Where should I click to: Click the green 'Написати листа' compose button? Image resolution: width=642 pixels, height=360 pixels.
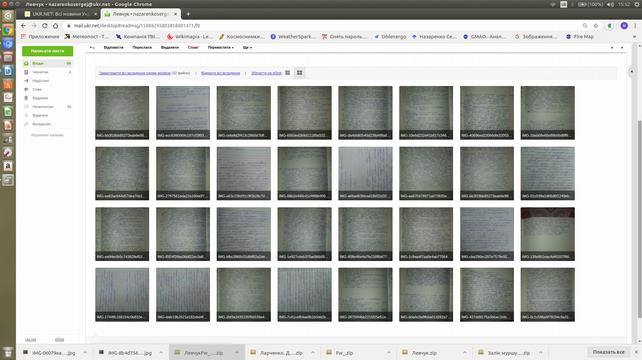click(47, 51)
